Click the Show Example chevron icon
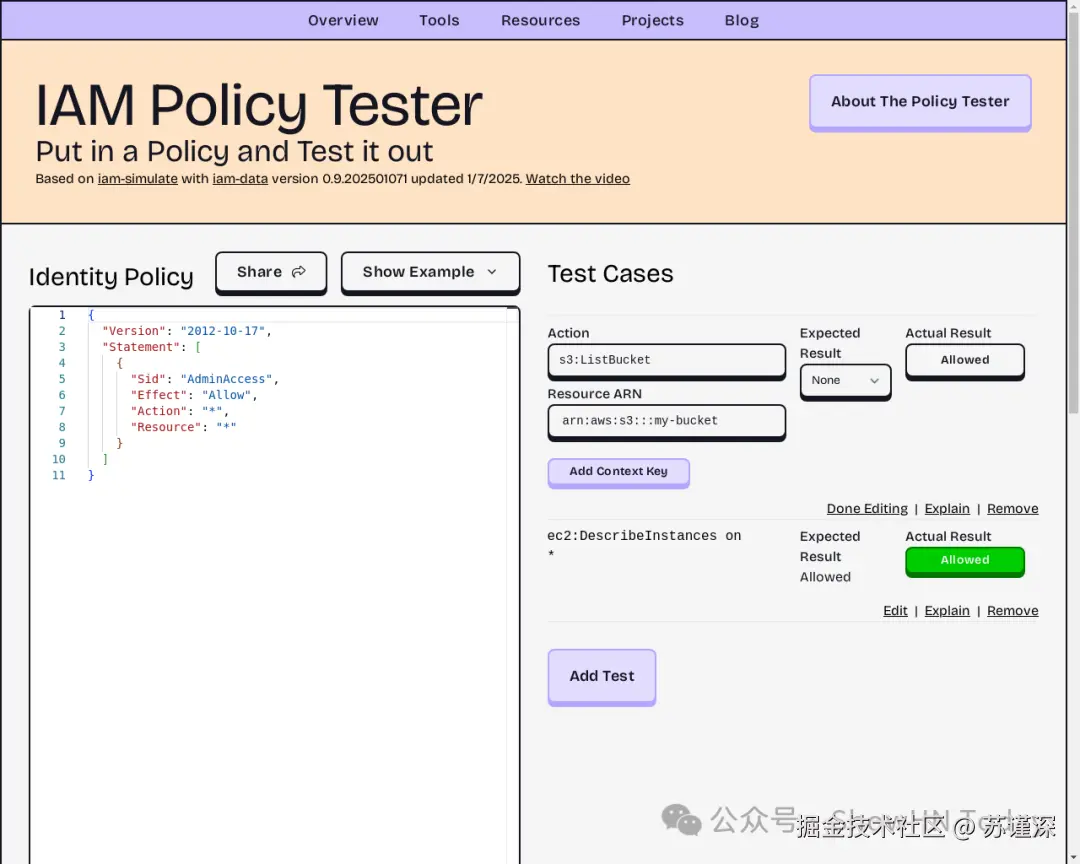The image size is (1080, 864). click(x=492, y=272)
